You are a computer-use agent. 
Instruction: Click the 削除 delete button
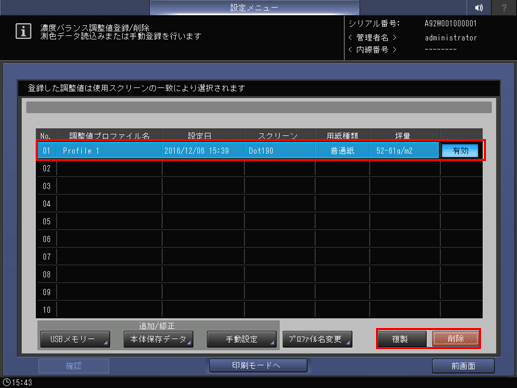coord(455,339)
